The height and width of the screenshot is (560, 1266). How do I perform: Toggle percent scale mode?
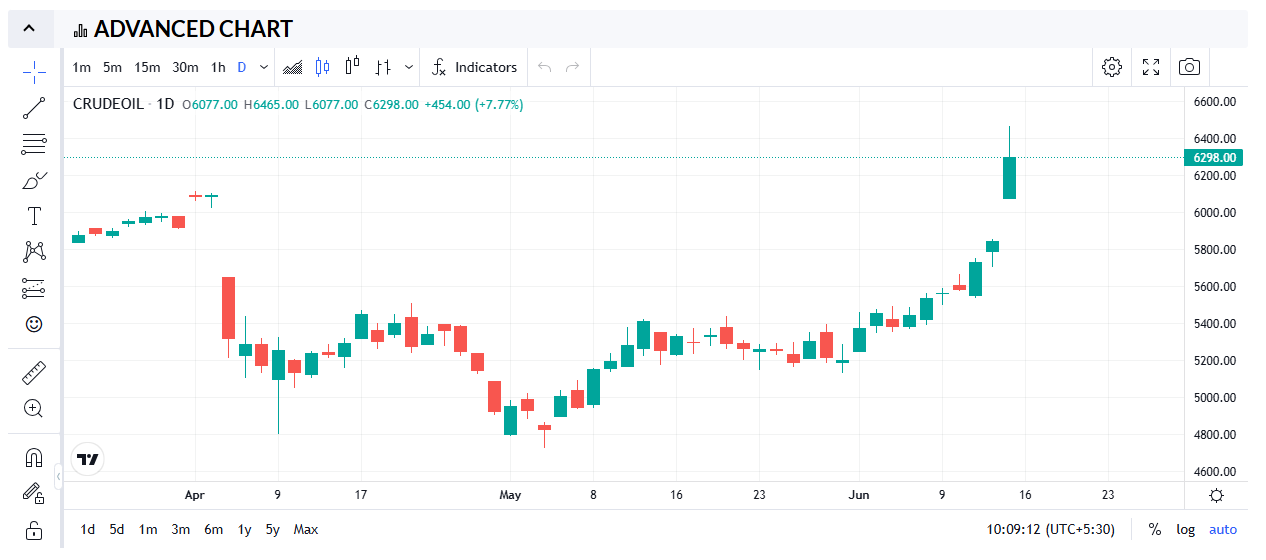coord(1155,529)
